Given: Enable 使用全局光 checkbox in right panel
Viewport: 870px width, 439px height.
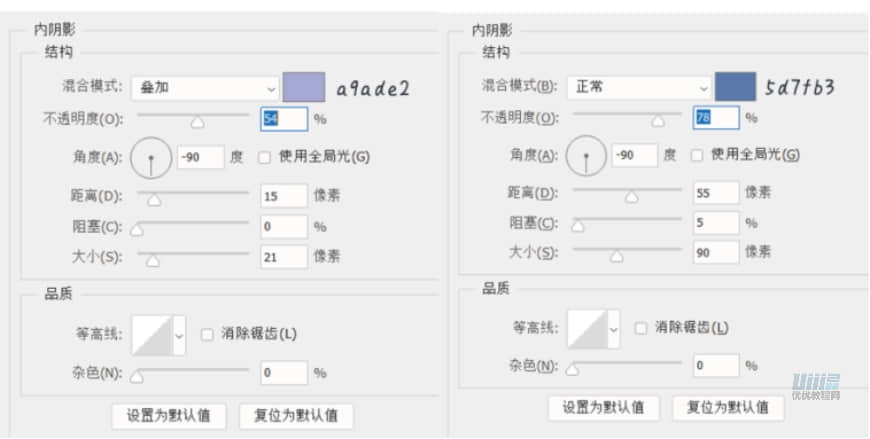Looking at the screenshot, I should point(698,156).
